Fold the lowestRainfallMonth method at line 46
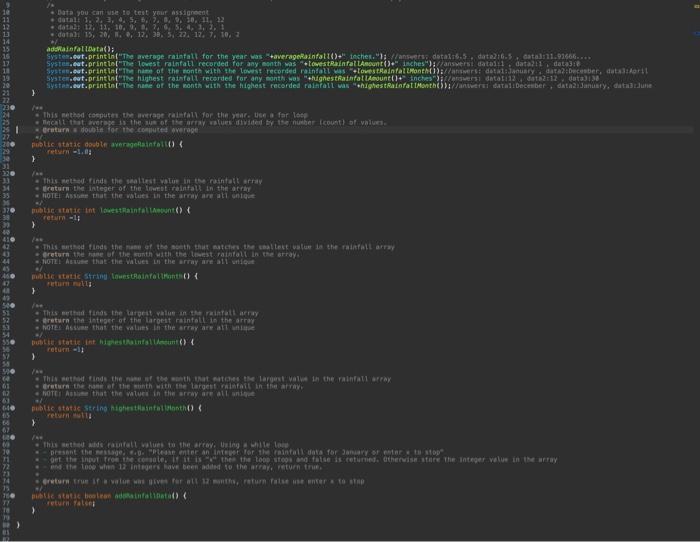 (12, 276)
